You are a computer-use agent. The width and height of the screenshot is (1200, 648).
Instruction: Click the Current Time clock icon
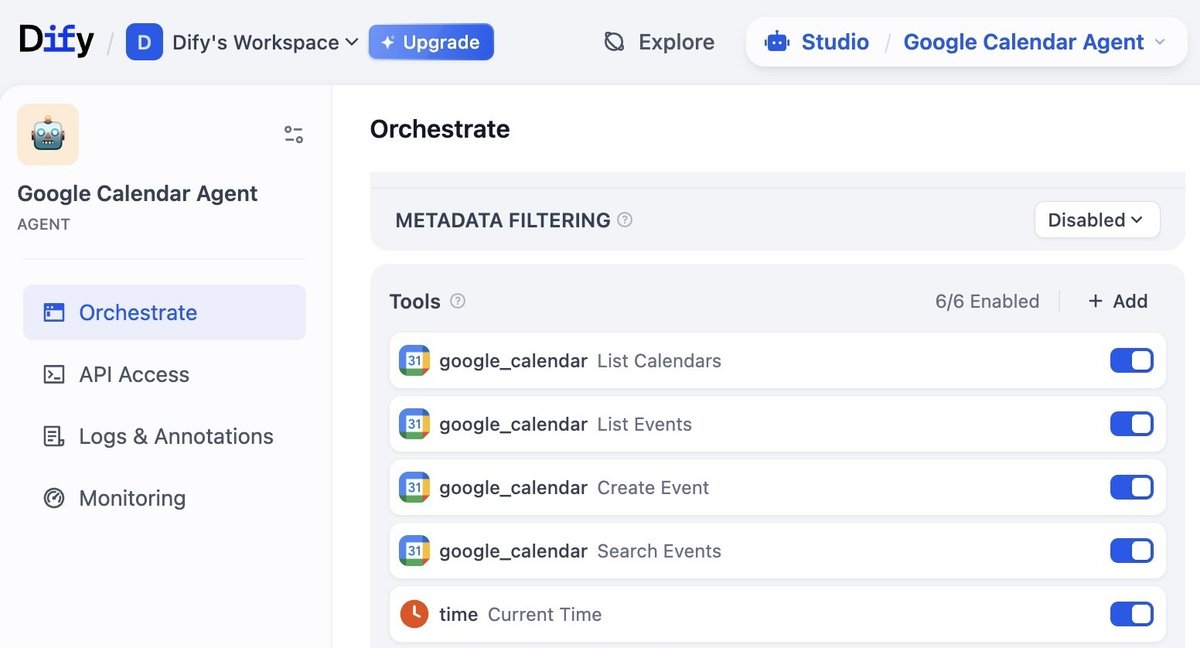pyautogui.click(x=414, y=614)
